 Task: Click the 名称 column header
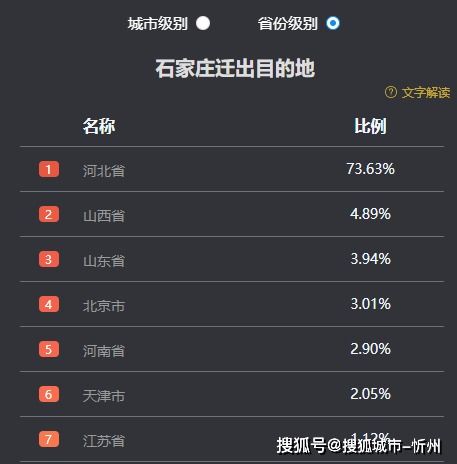point(99,126)
